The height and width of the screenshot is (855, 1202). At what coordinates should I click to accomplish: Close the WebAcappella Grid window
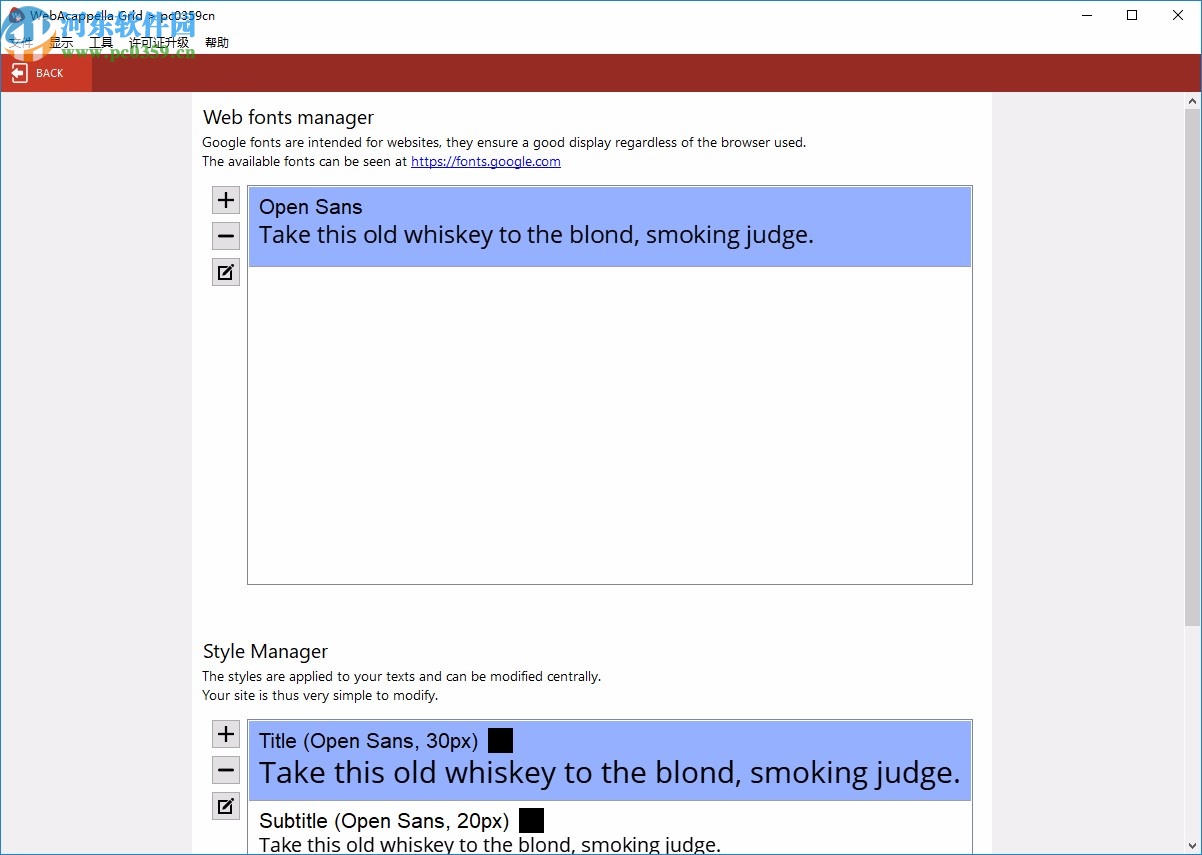[x=1178, y=15]
